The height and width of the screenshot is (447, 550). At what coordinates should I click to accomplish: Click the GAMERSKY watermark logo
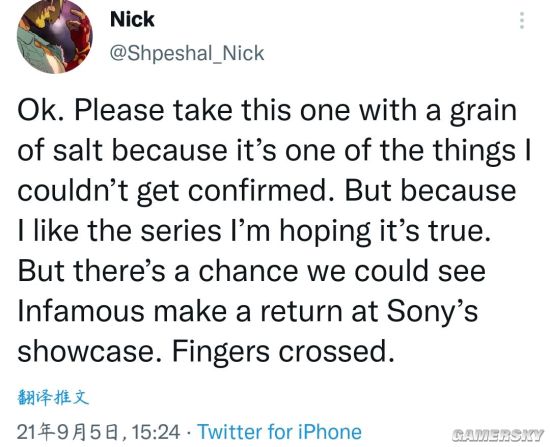pos(498,435)
